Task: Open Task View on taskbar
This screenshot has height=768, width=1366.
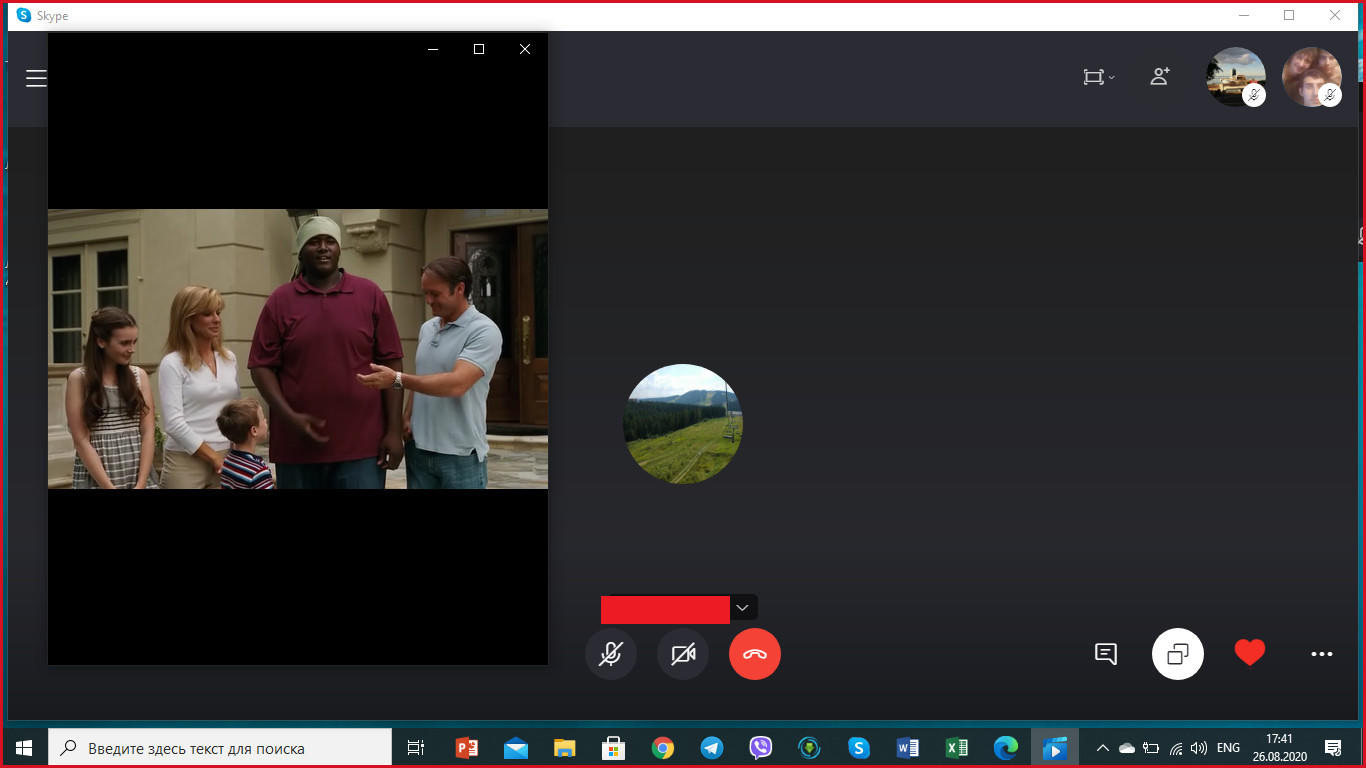Action: 416,748
